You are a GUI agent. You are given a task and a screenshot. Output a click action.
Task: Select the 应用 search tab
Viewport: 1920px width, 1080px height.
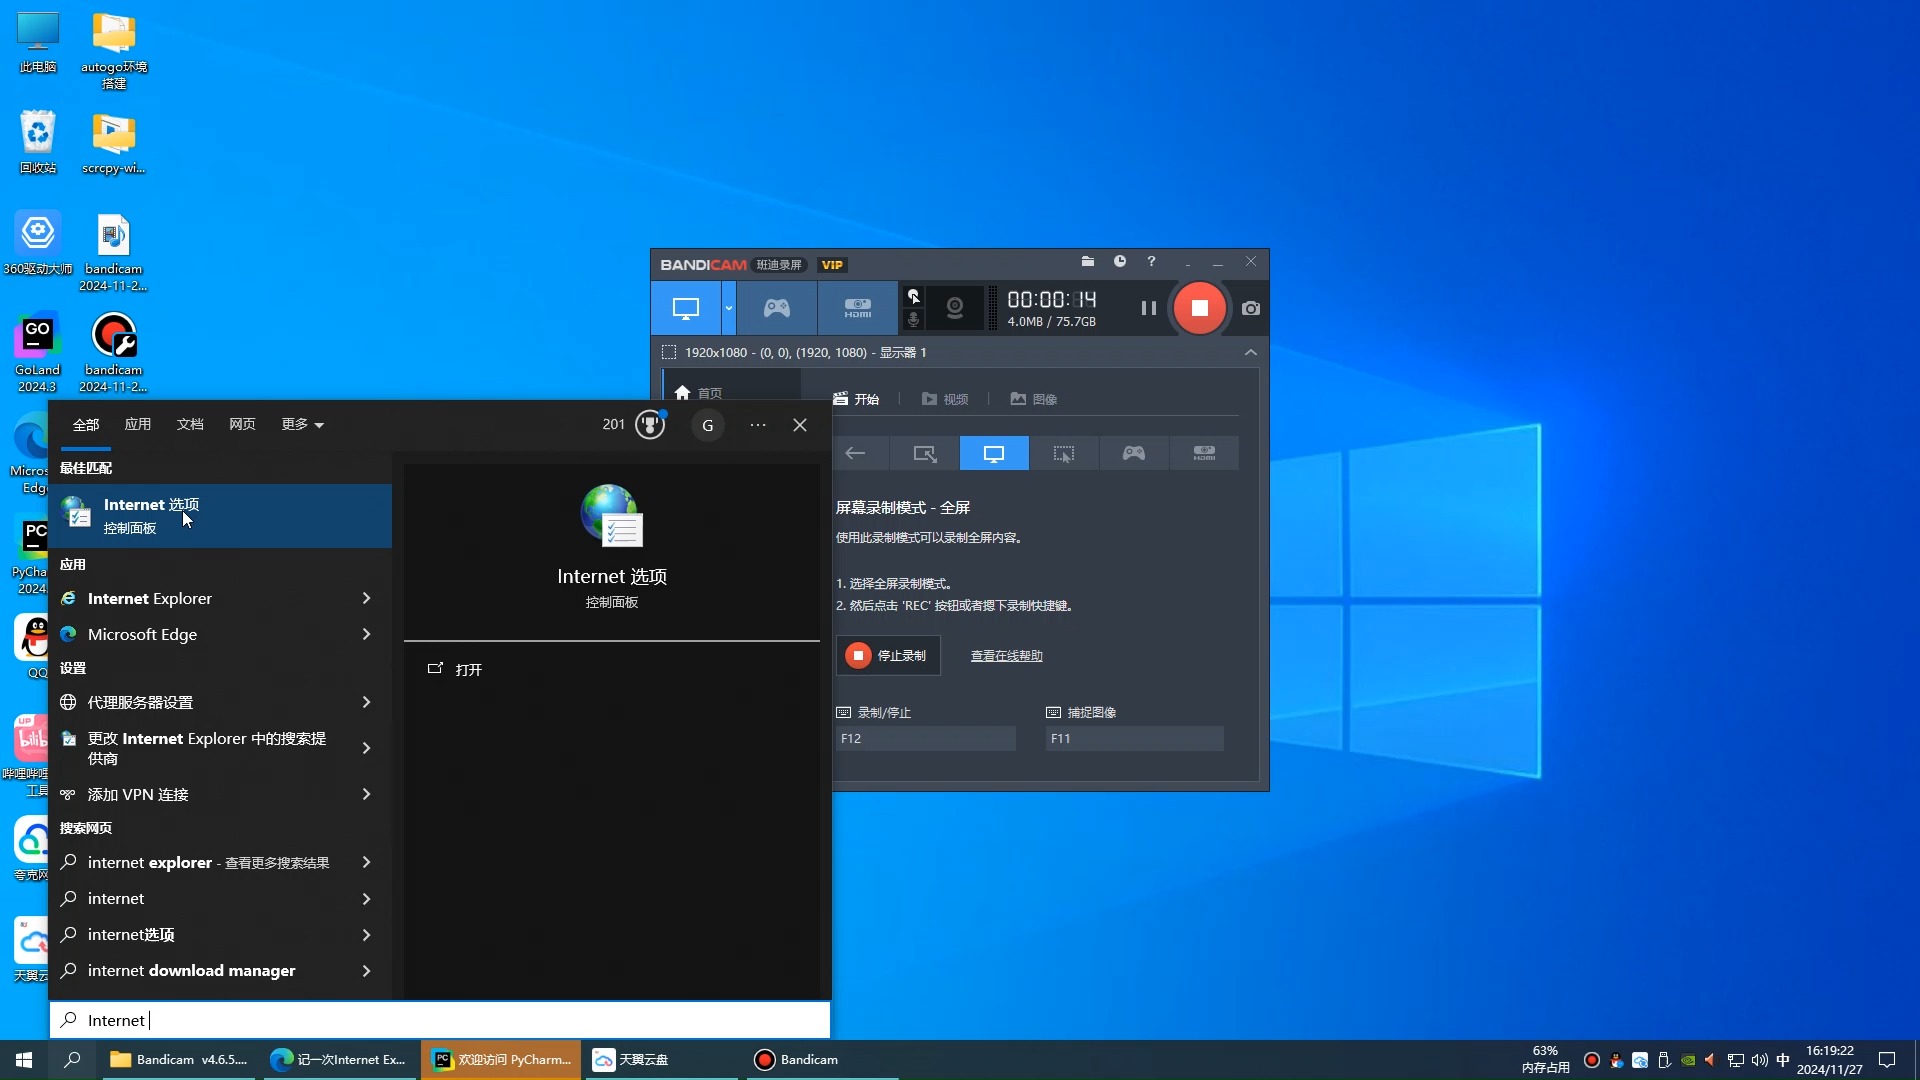[138, 424]
